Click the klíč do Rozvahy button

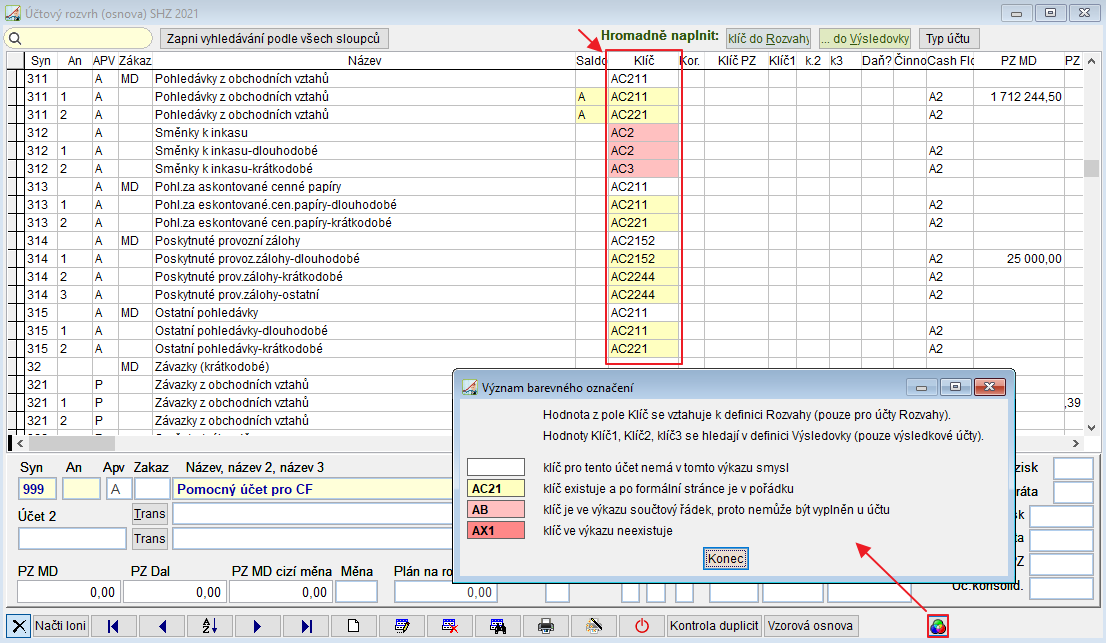pyautogui.click(x=769, y=39)
